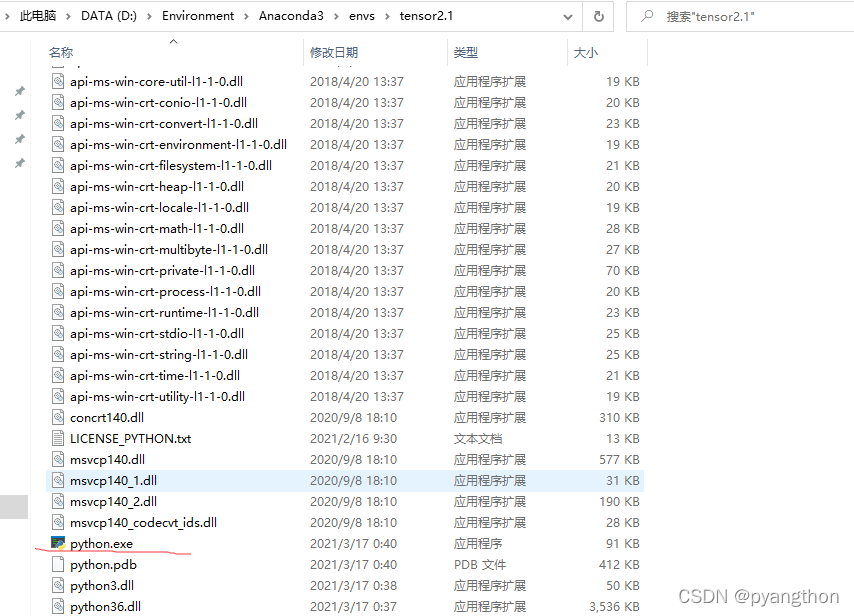Click the python3.dll file icon
This screenshot has height=616, width=854.
point(57,585)
